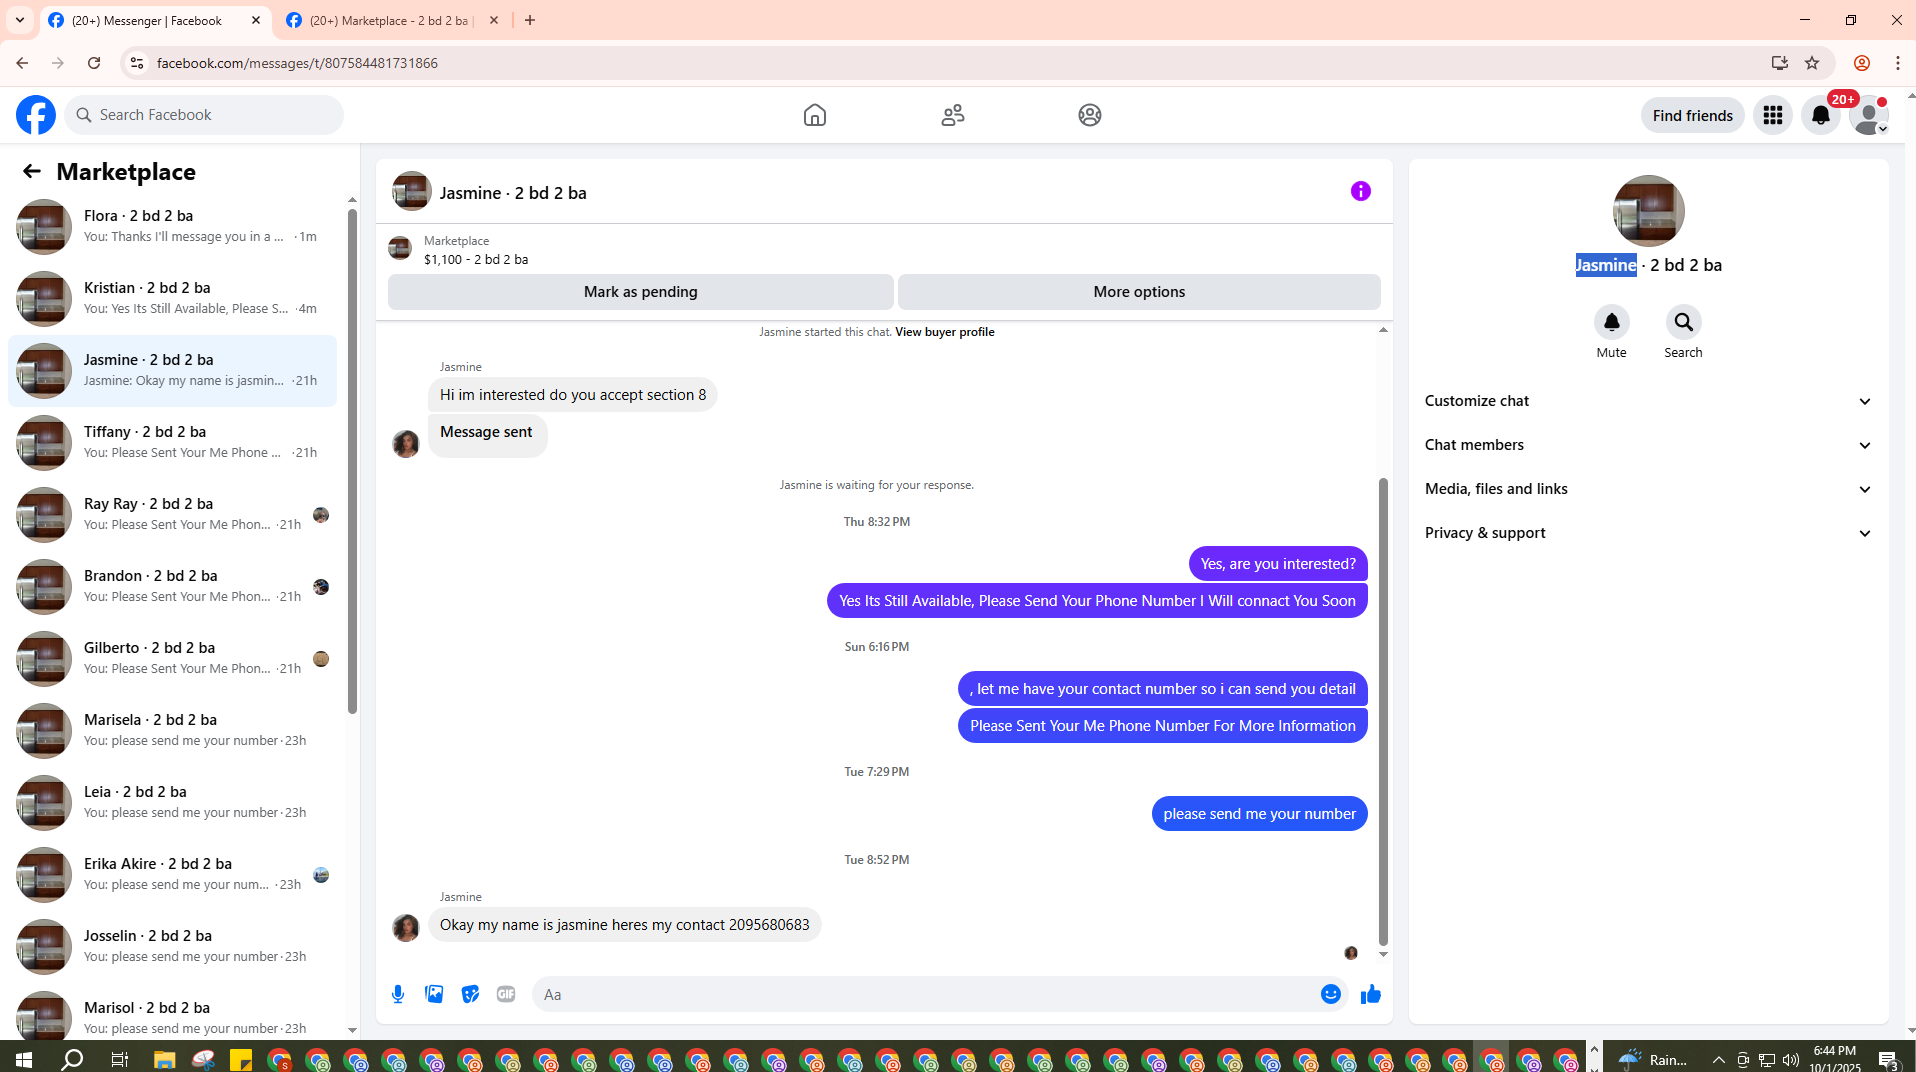1916x1072 pixels.
Task: Open File Explorer from the taskbar
Action: [x=165, y=1059]
